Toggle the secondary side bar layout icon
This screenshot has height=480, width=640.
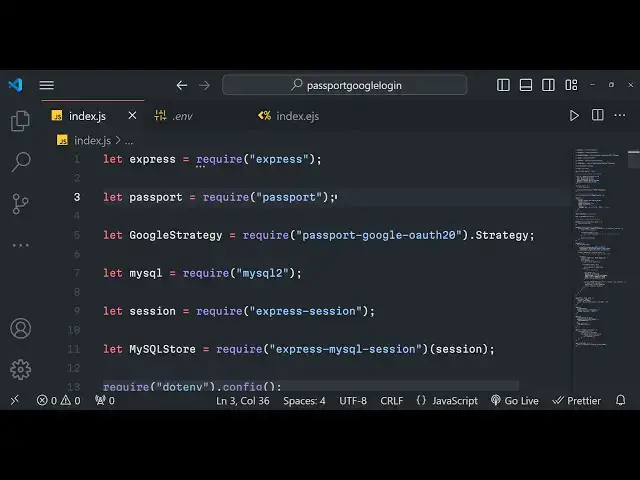point(548,85)
